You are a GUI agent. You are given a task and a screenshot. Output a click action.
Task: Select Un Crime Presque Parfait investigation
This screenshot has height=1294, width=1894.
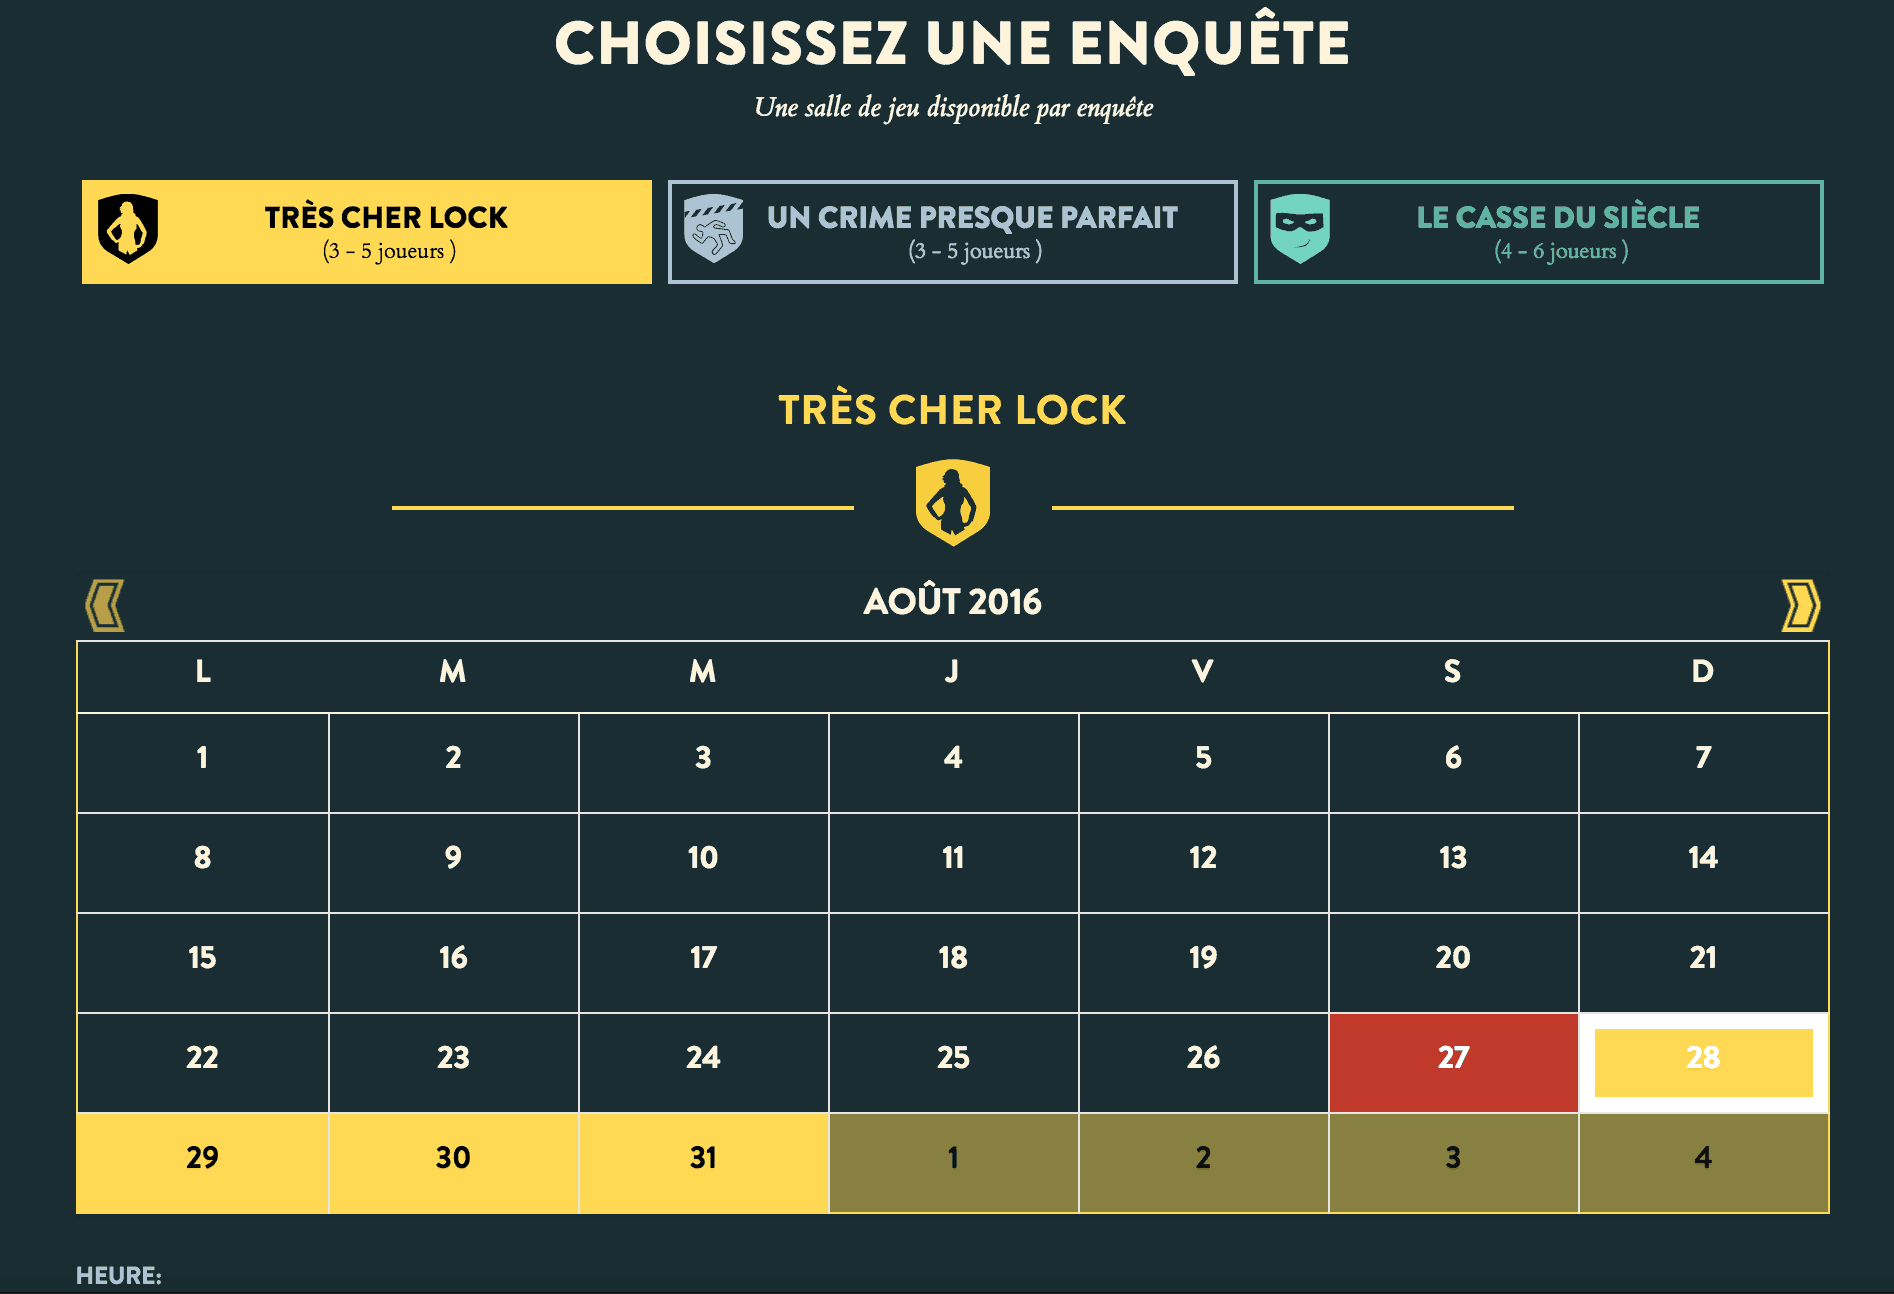click(x=952, y=232)
